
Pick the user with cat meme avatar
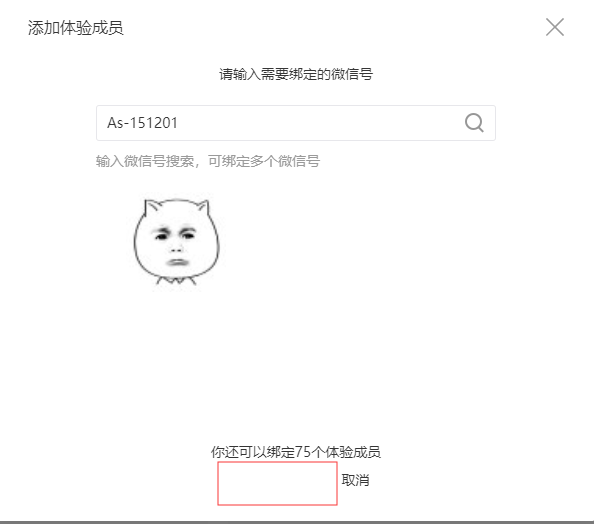pos(176,242)
